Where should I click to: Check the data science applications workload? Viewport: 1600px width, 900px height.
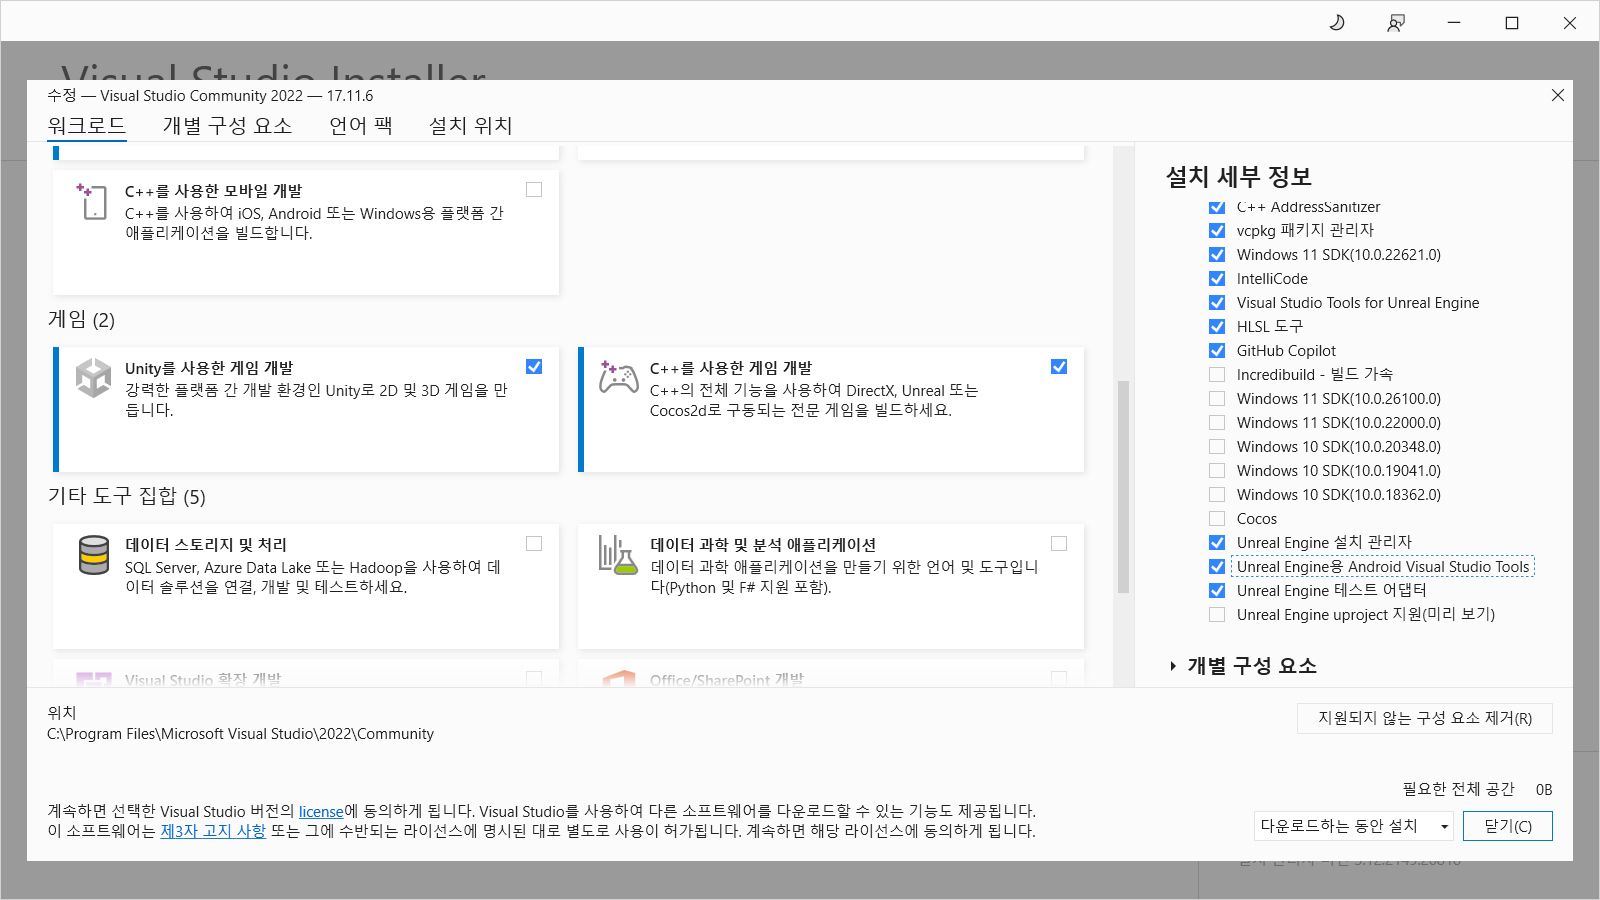[1059, 544]
